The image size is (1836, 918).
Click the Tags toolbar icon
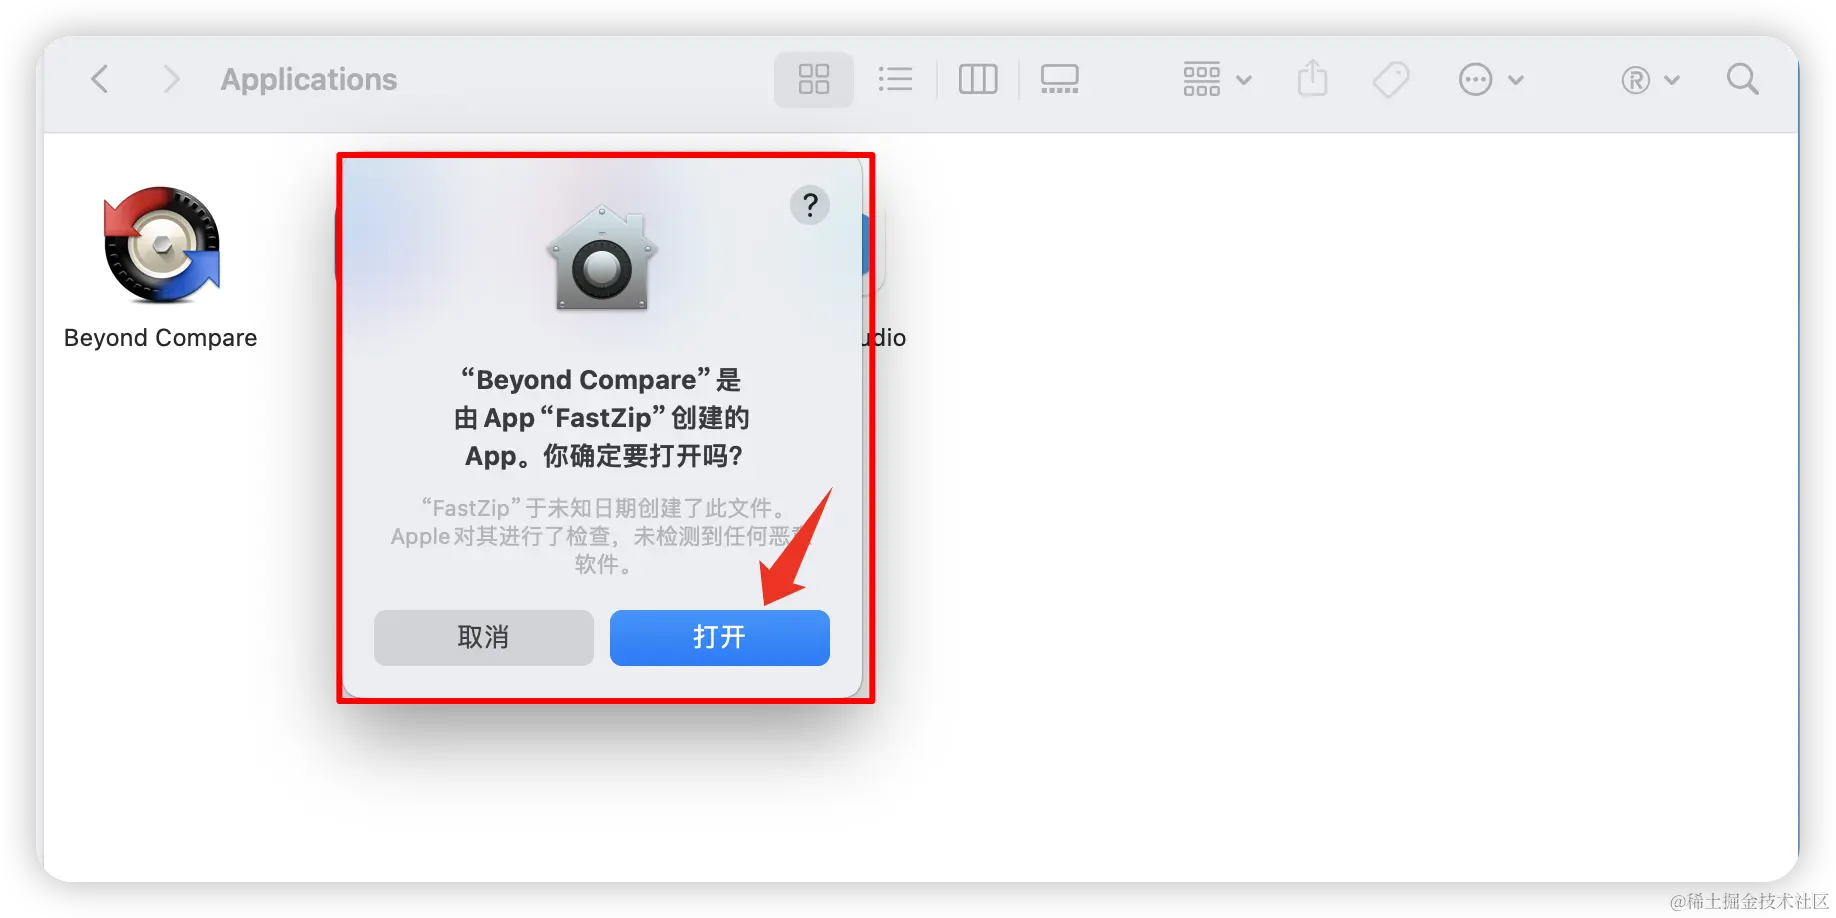click(x=1391, y=79)
